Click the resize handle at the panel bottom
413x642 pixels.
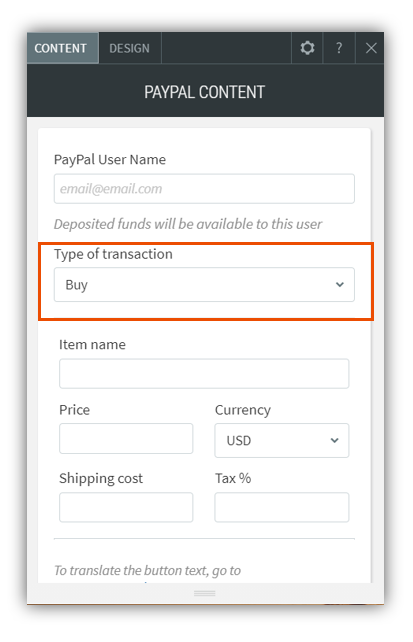click(x=205, y=593)
